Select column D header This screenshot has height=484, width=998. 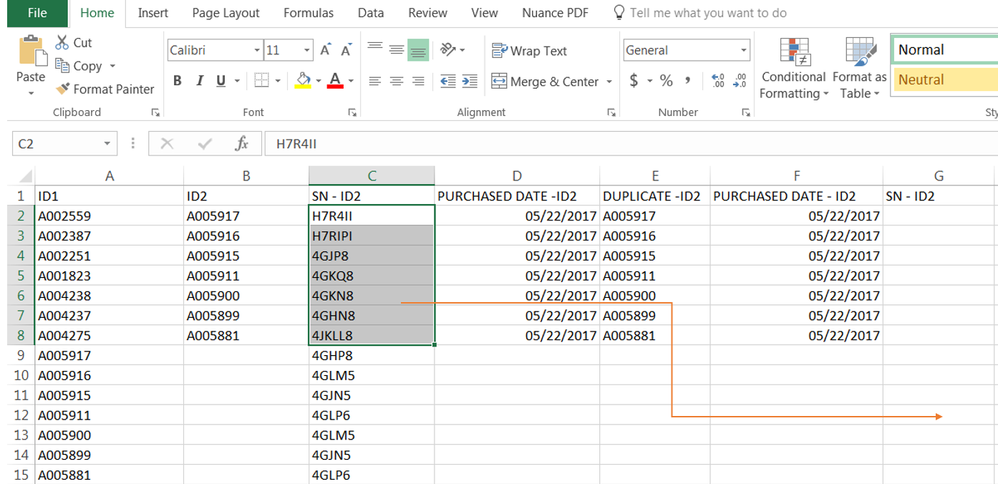[x=517, y=176]
